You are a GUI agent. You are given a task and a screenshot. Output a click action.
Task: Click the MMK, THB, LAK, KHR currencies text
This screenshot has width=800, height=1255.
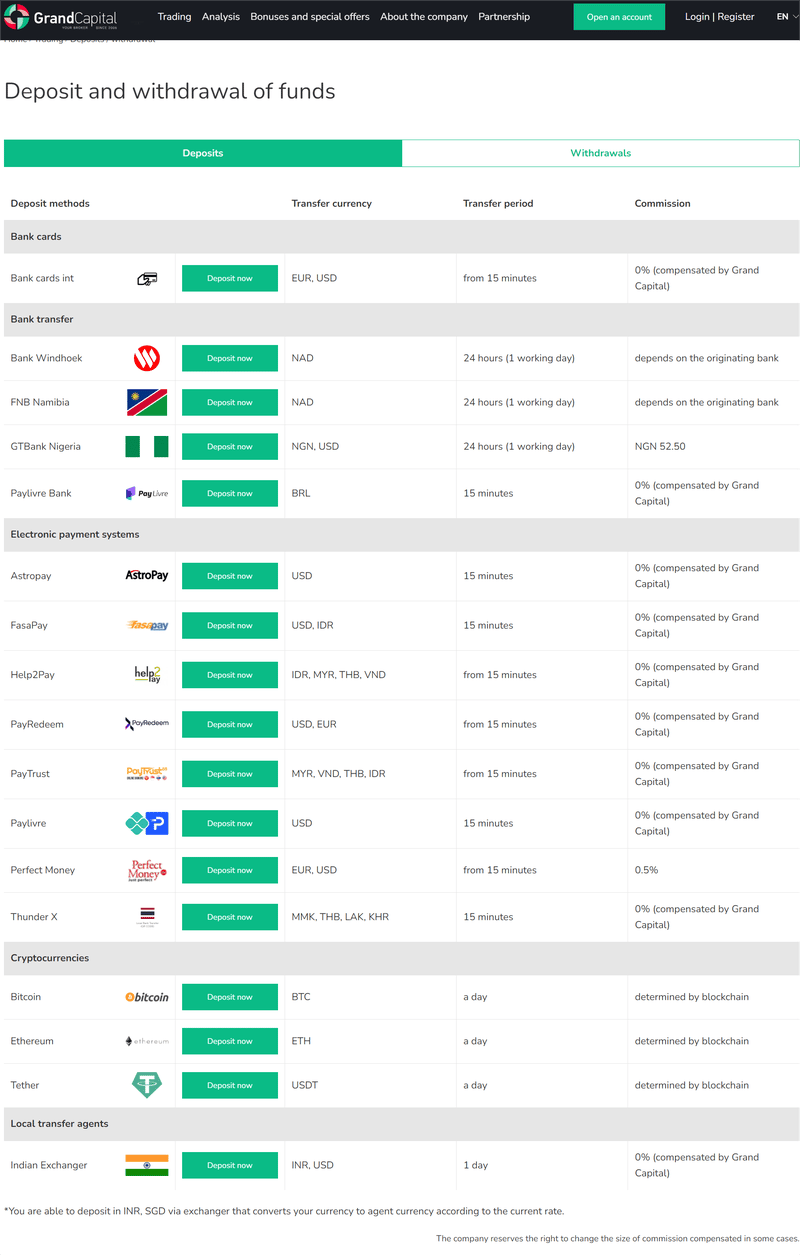pyautogui.click(x=340, y=917)
